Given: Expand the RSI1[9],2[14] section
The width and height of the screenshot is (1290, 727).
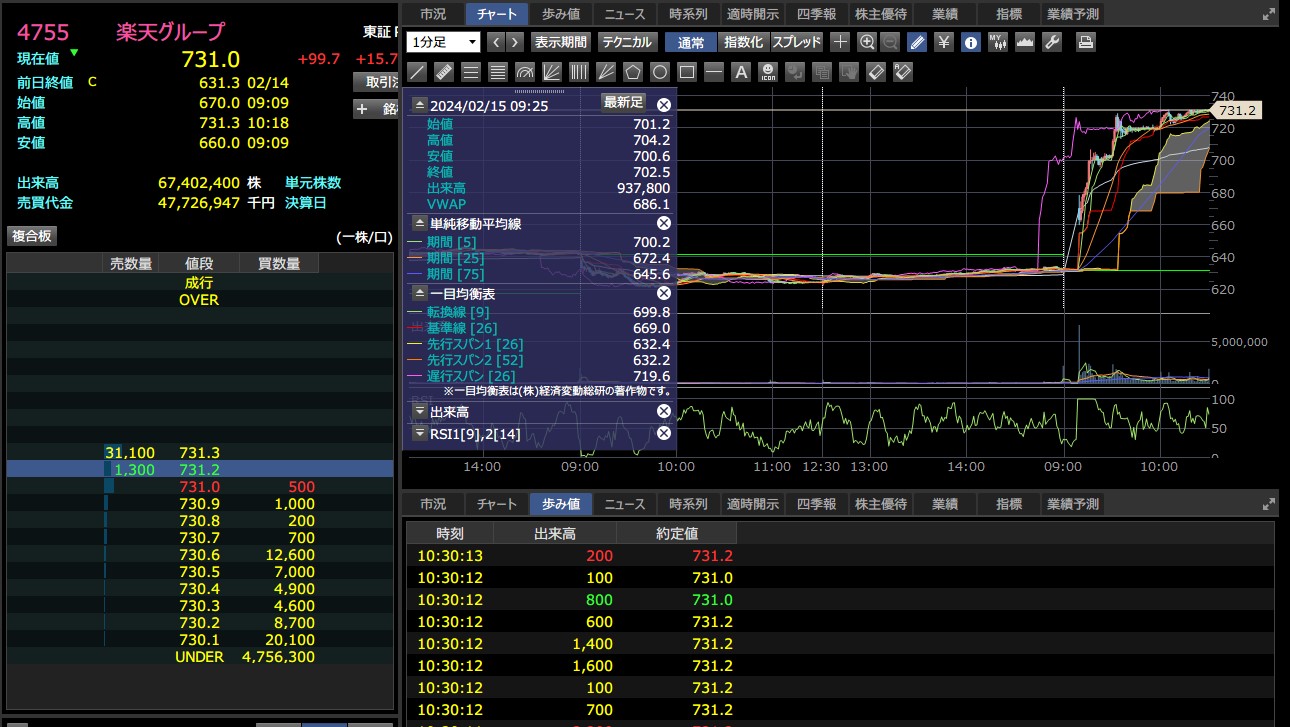Looking at the screenshot, I should pyautogui.click(x=420, y=433).
